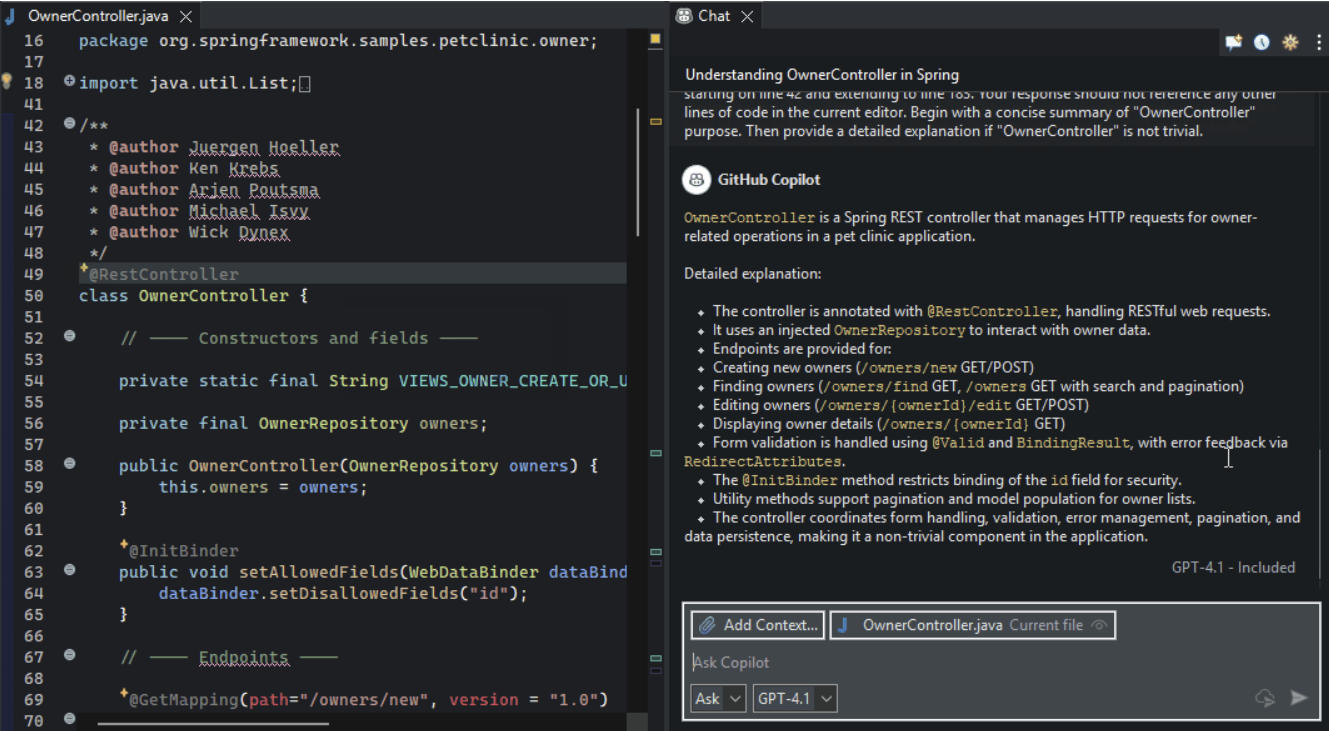Click the sparkle marker beside @GetMapping
This screenshot has width=1329, height=731.
[x=124, y=695]
